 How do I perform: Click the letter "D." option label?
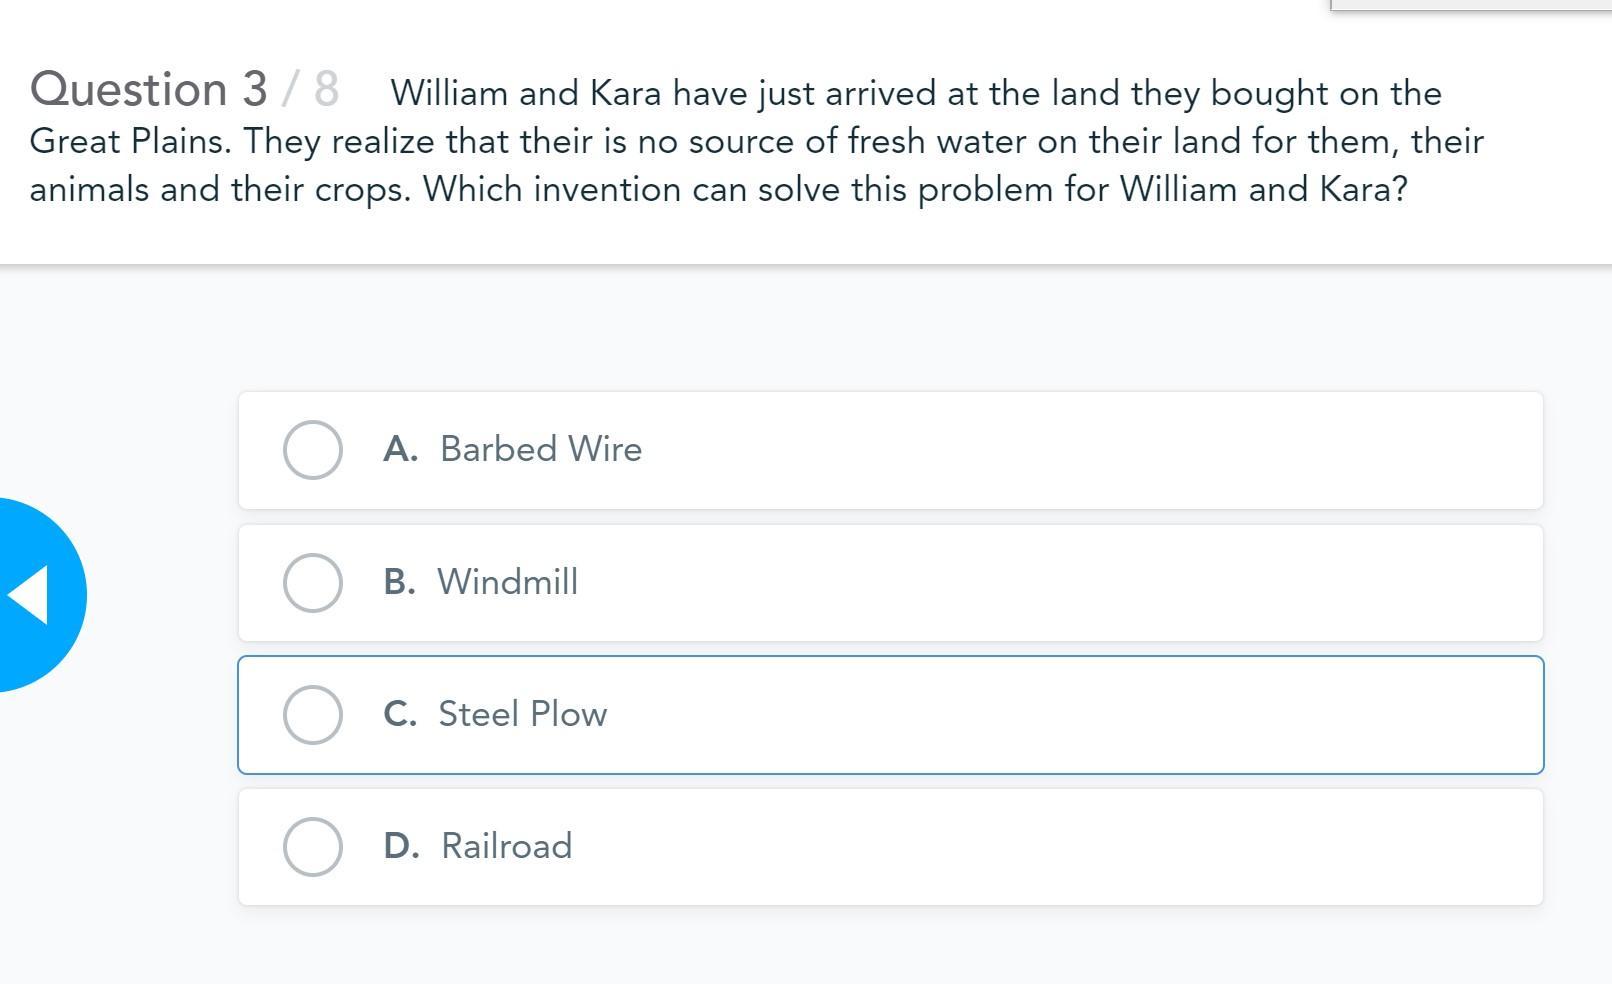click(401, 846)
